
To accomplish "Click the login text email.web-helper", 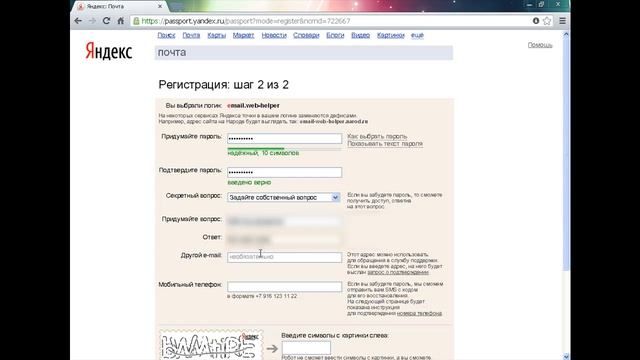I will tap(253, 106).
